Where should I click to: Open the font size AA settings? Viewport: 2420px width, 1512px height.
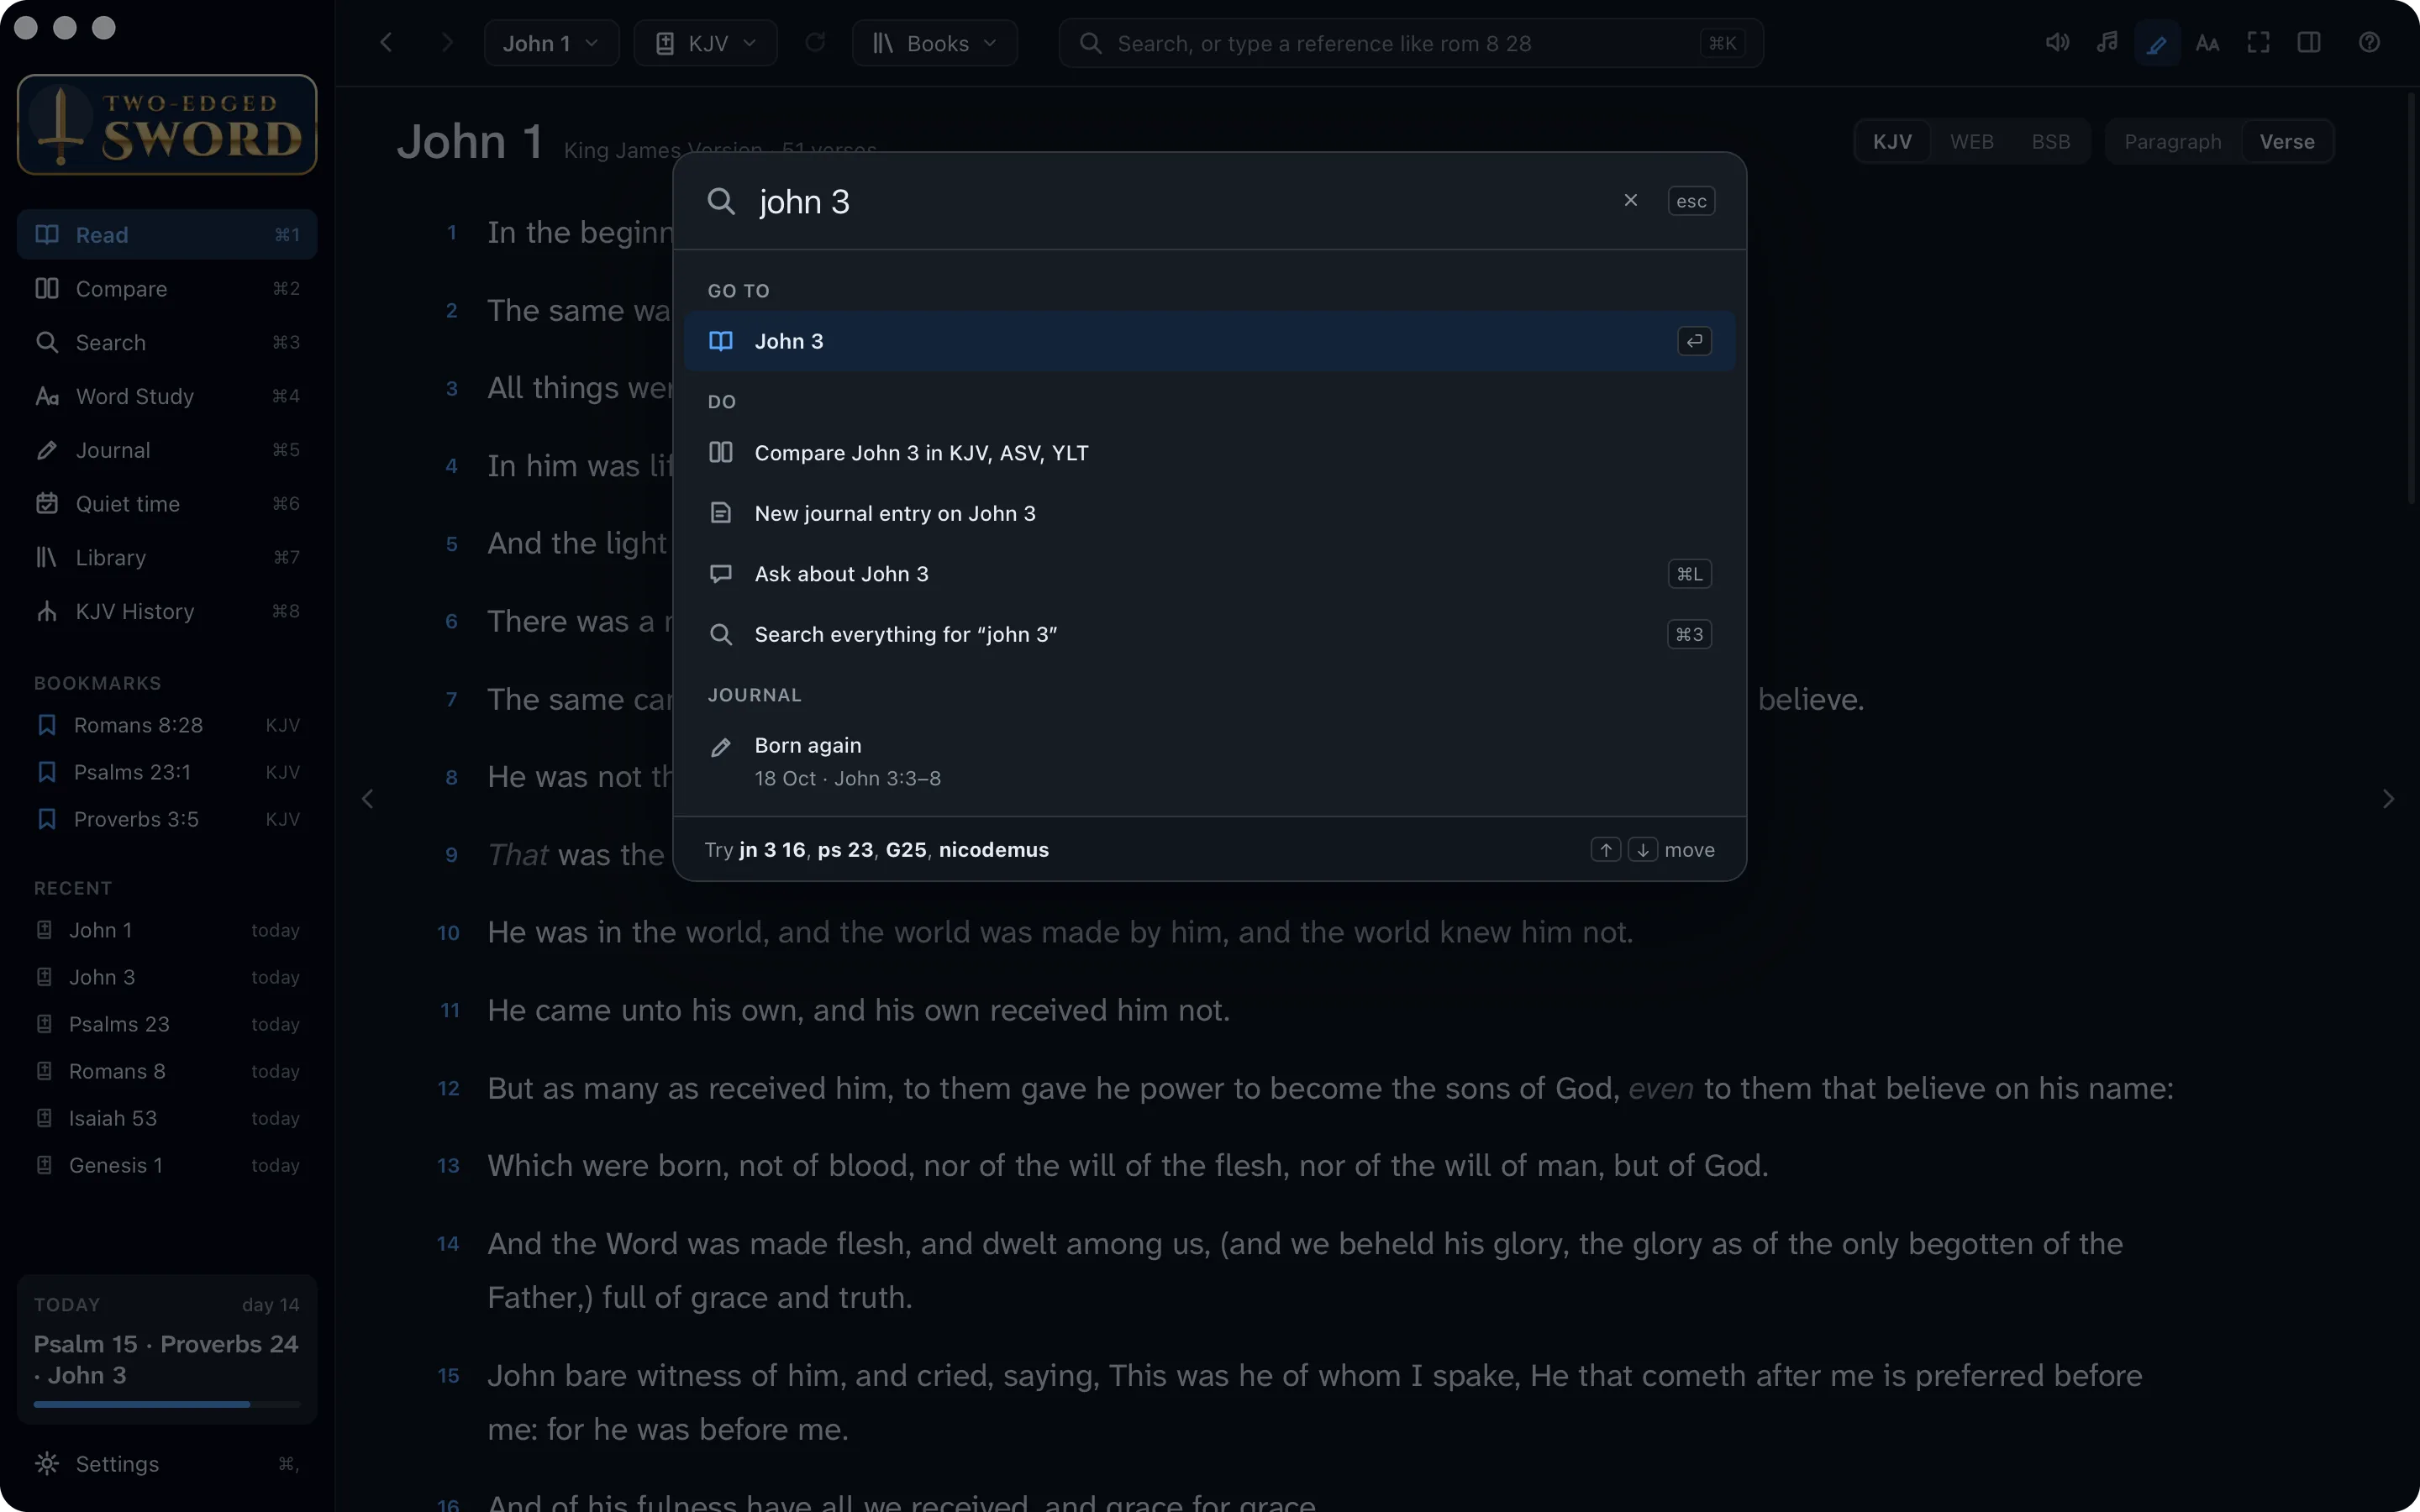coord(2207,43)
